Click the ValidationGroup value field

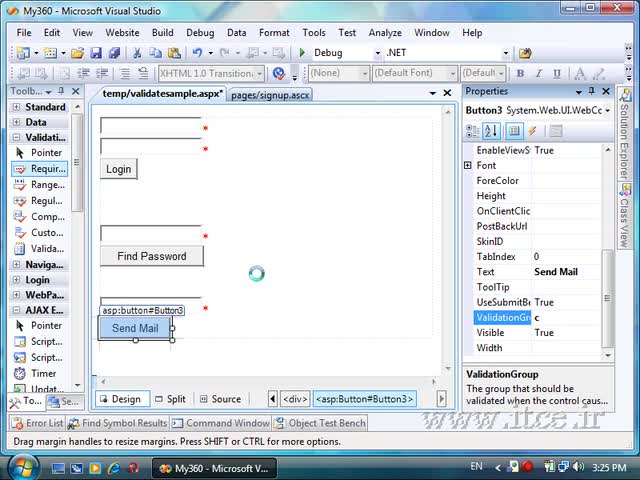(566, 318)
